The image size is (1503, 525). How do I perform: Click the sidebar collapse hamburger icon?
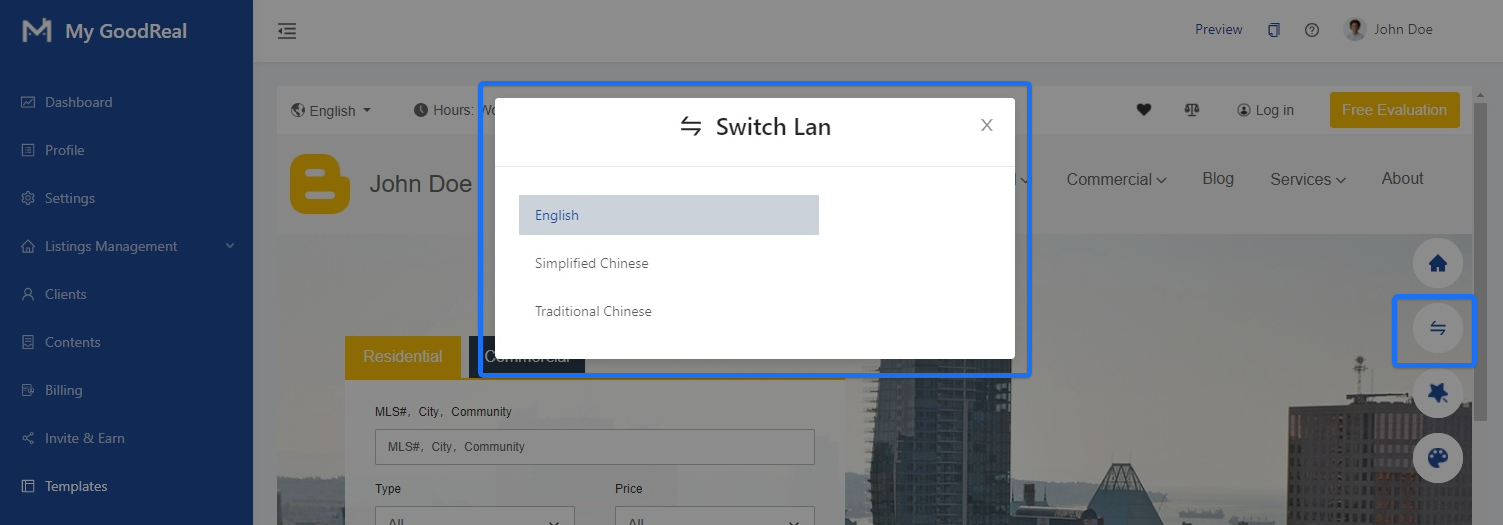287,31
